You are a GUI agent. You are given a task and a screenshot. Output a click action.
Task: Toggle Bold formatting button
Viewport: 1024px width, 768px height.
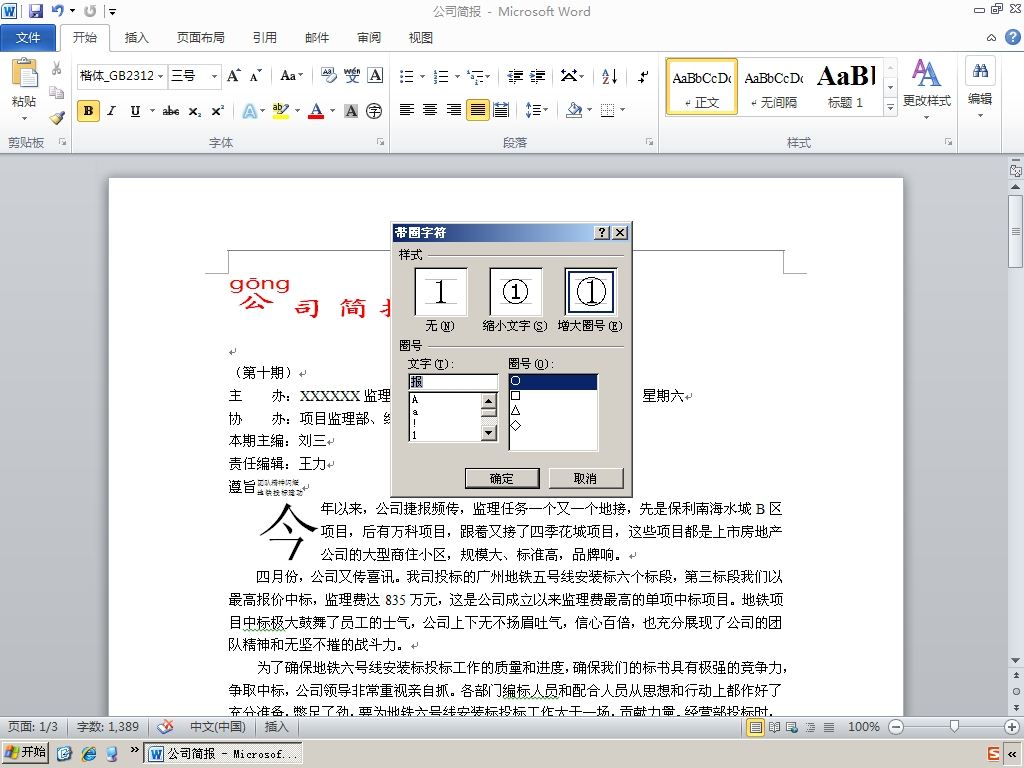pyautogui.click(x=88, y=111)
